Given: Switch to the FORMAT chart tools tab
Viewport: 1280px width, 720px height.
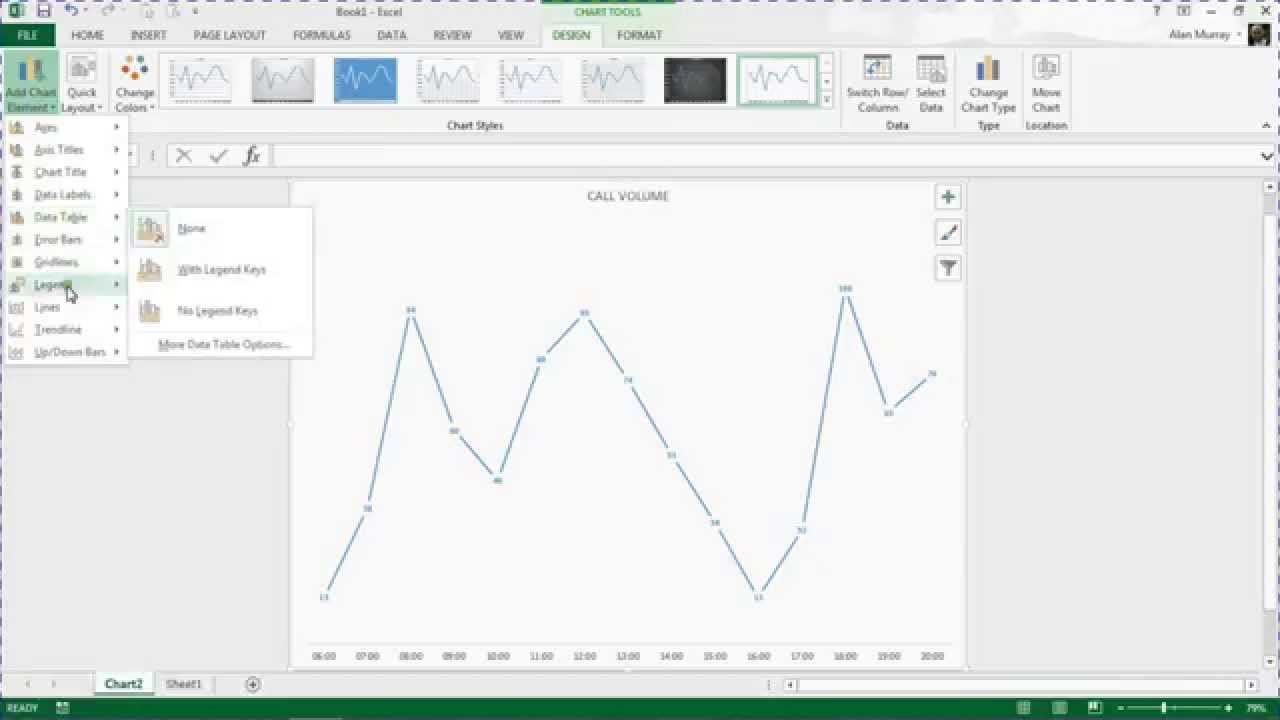Looking at the screenshot, I should click(x=639, y=35).
